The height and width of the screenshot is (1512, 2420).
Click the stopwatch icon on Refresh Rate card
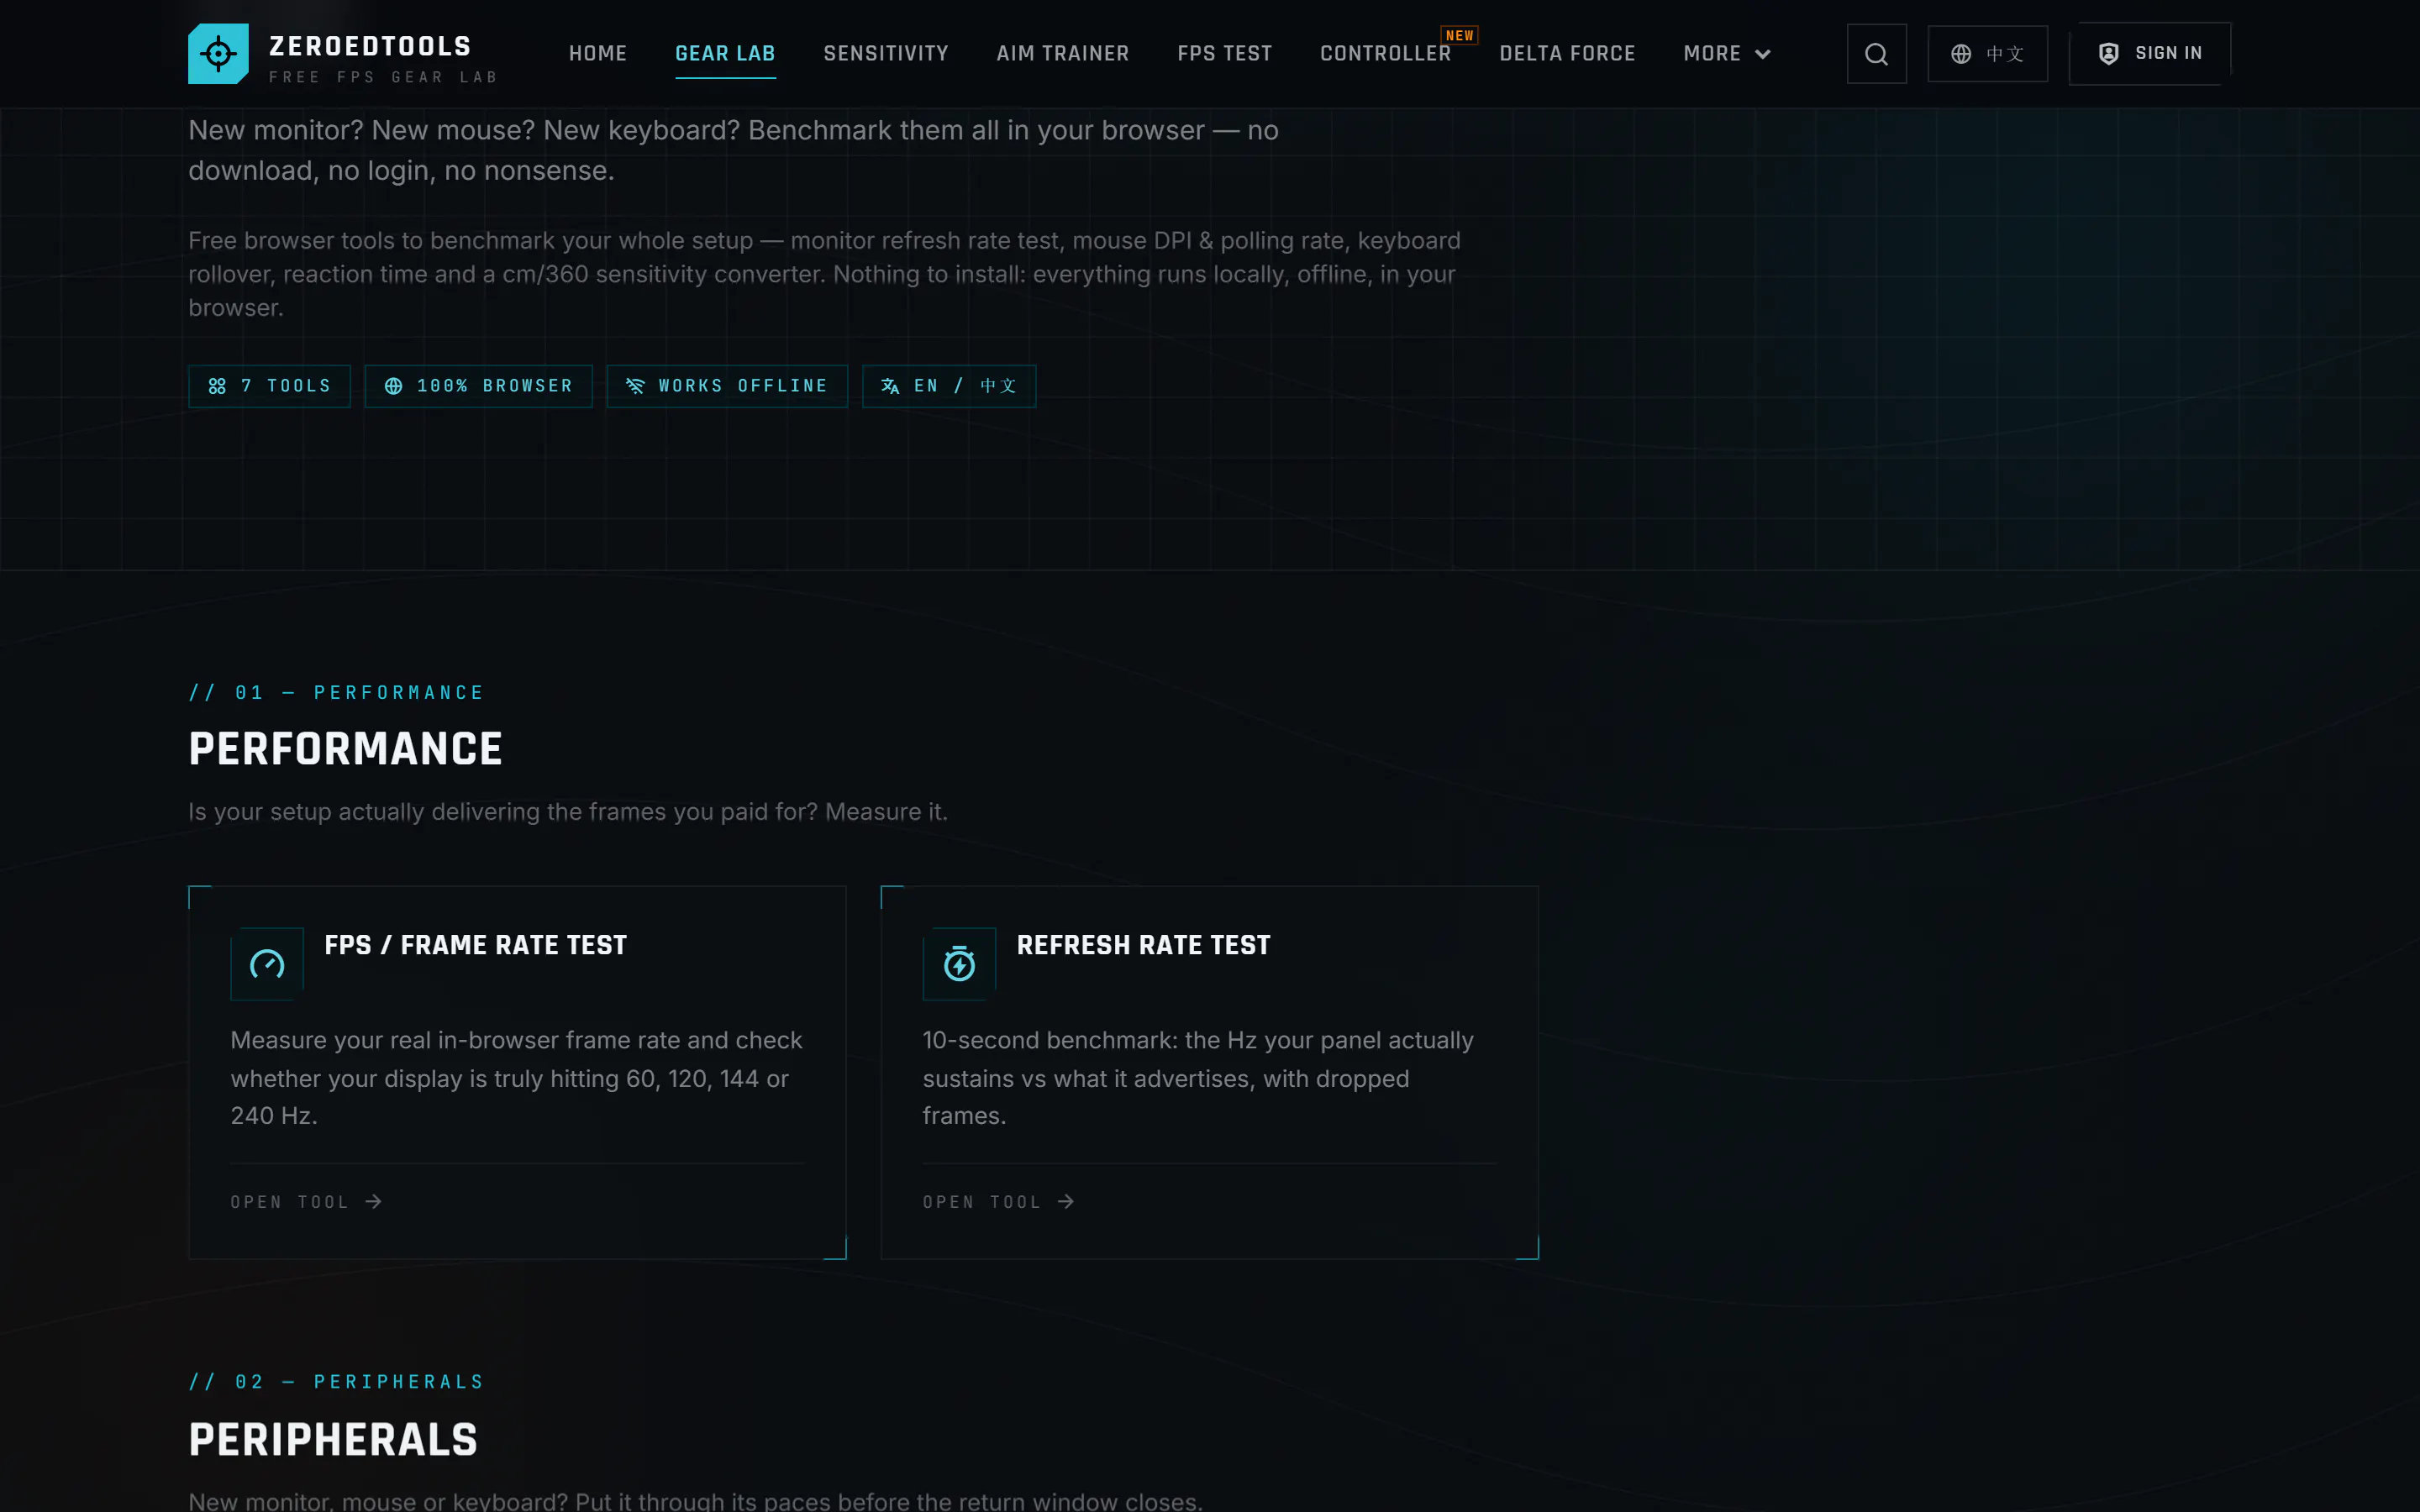click(959, 964)
